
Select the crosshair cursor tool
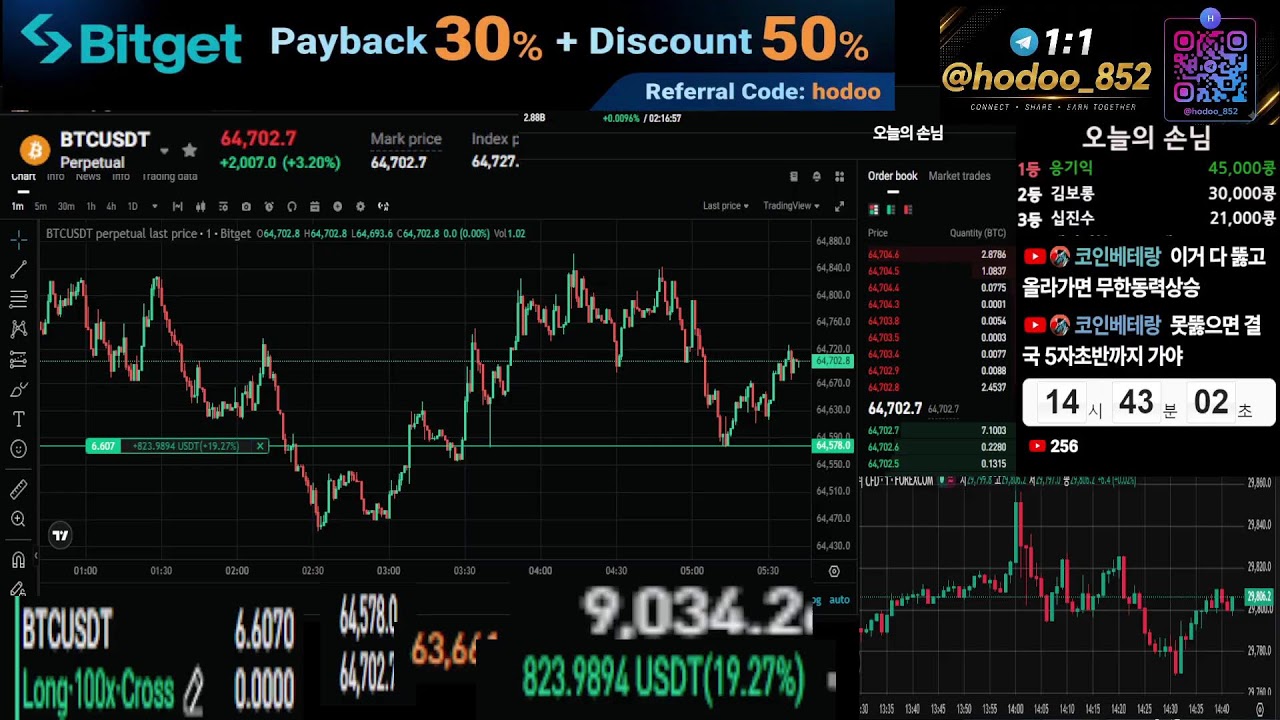coord(18,240)
